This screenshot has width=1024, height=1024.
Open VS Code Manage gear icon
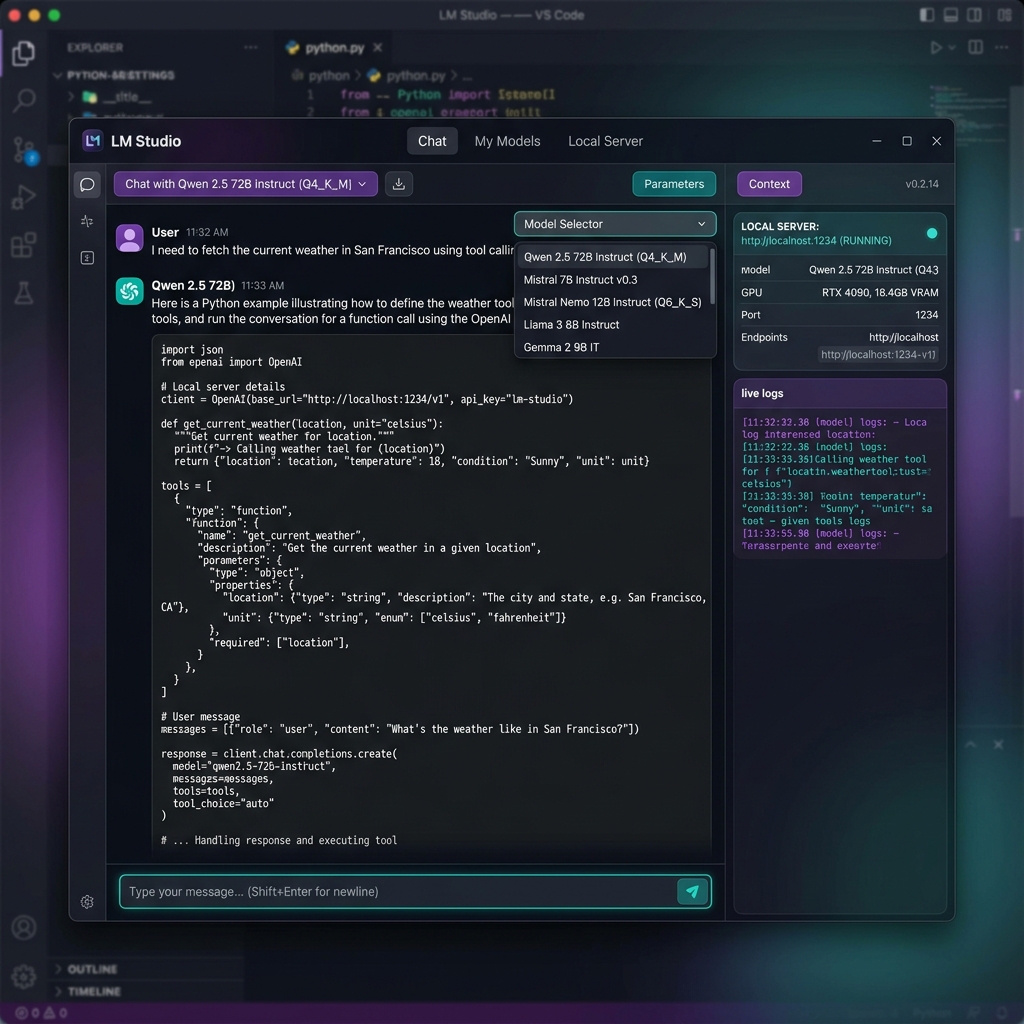tap(24, 976)
